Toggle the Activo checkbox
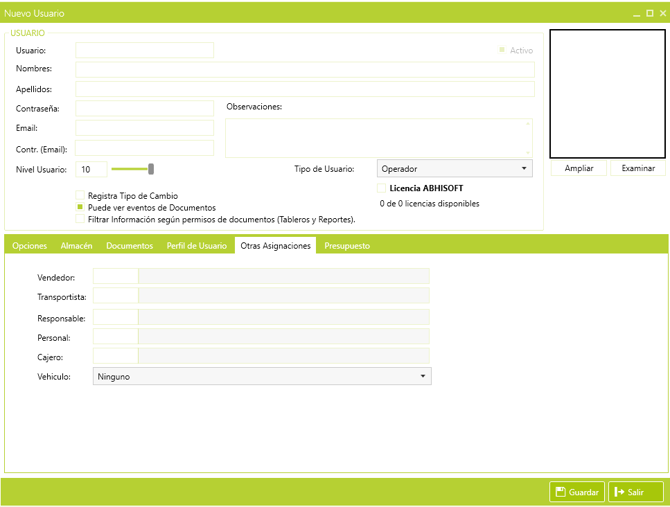 [502, 50]
